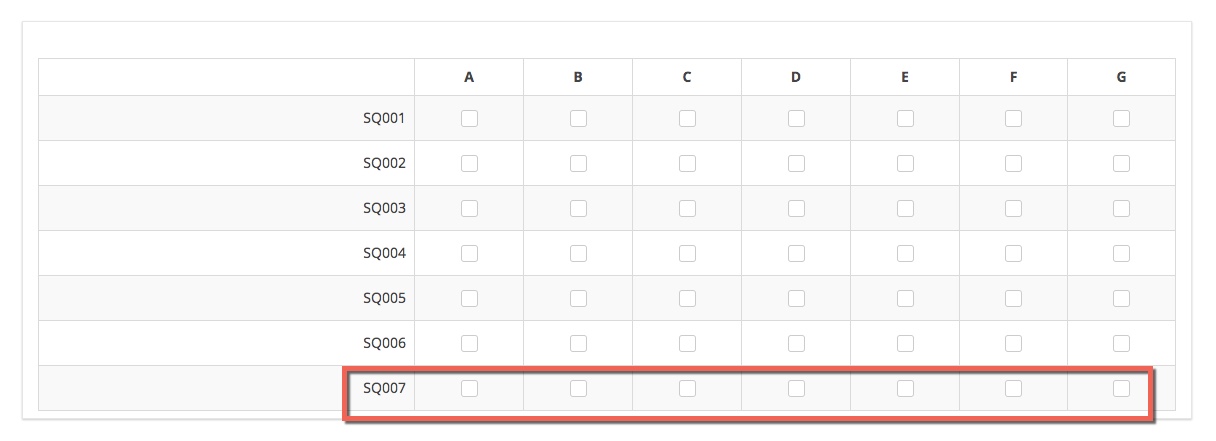The height and width of the screenshot is (441, 1216).
Task: Select SQ004 checkbox under column D
Action: coord(796,253)
